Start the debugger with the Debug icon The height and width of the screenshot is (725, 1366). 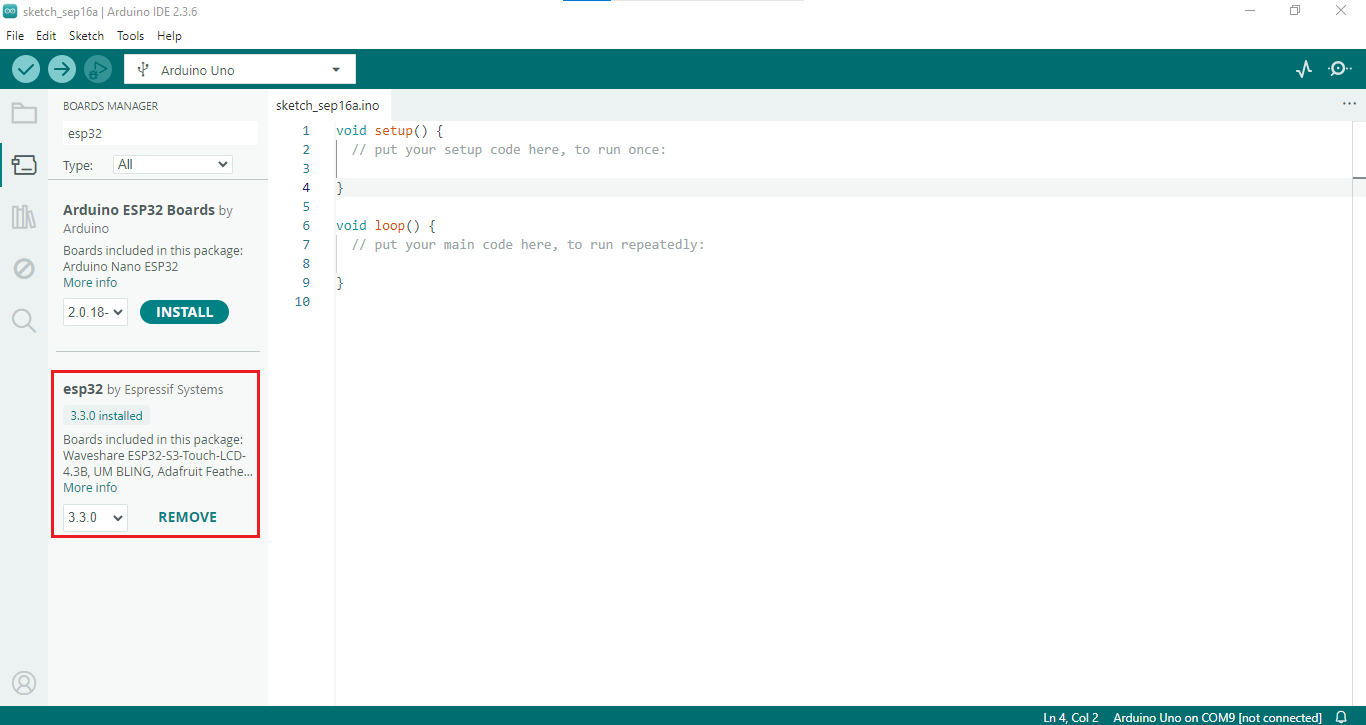point(98,69)
